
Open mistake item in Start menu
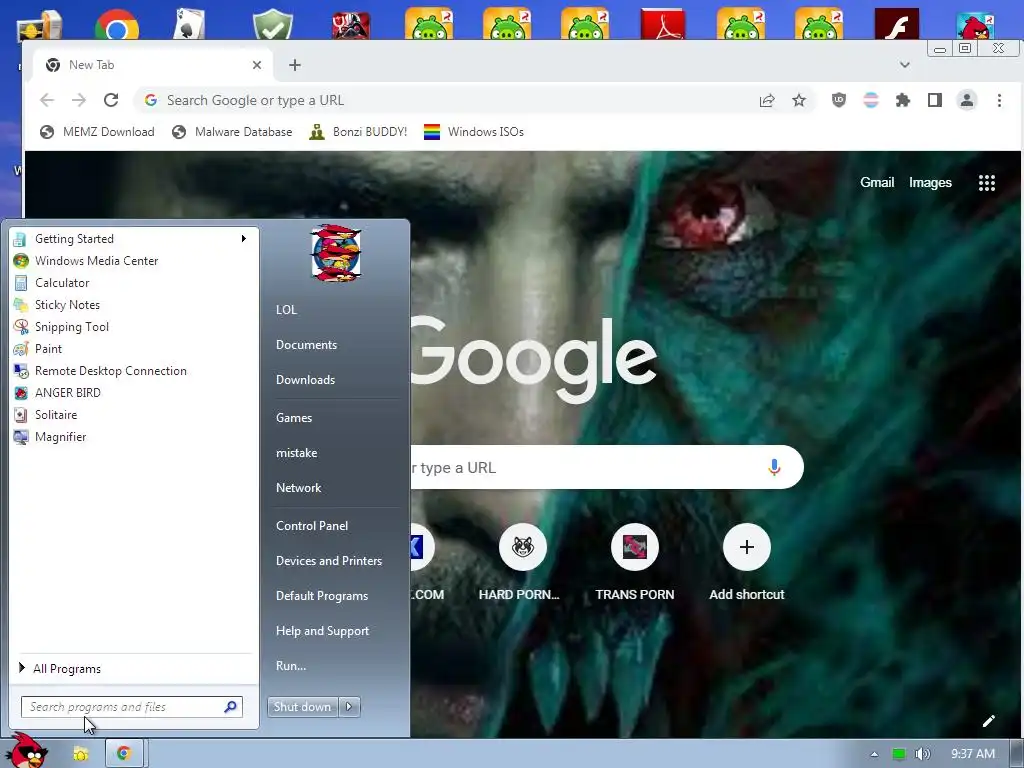[x=296, y=453]
